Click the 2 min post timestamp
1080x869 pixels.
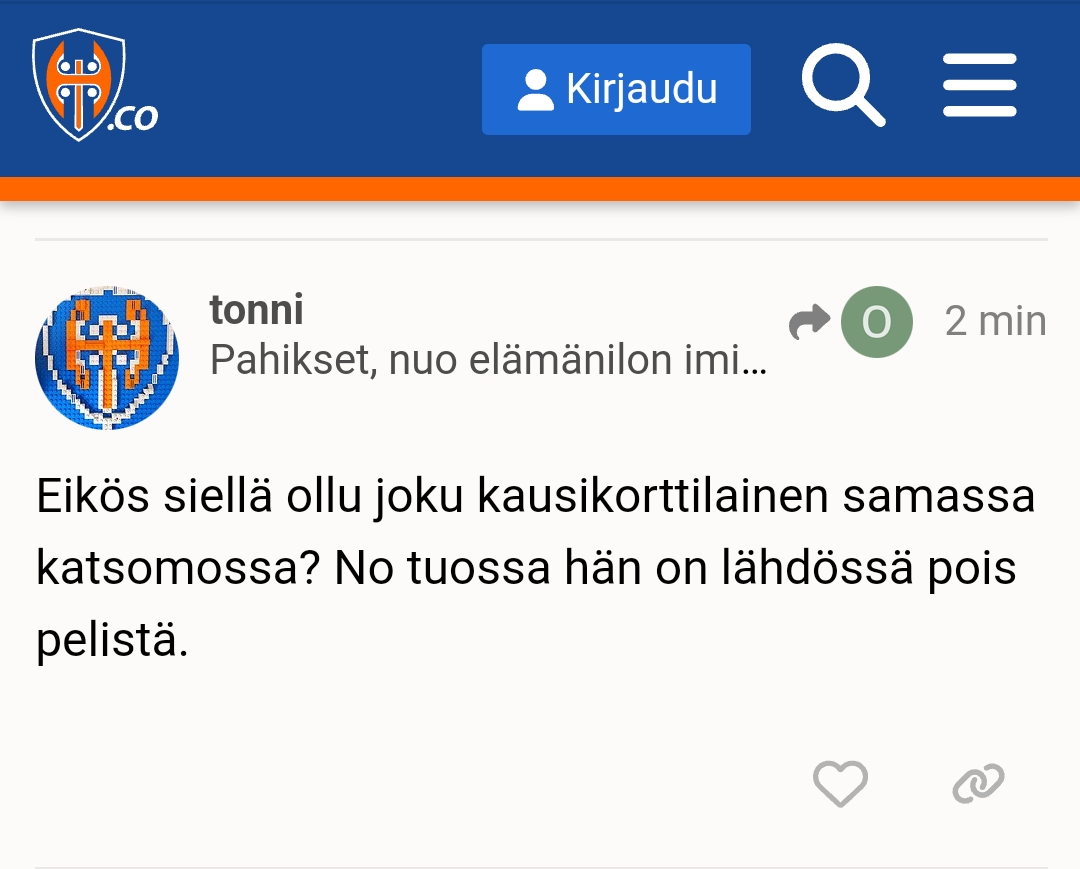(x=995, y=321)
